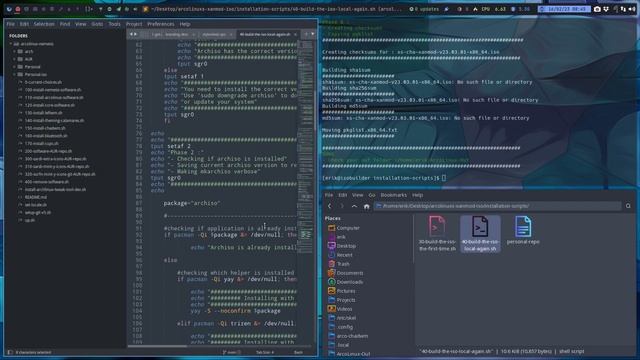Toggle sidebar via status bar panel icon
The height and width of the screenshot is (360, 640).
(10, 352)
